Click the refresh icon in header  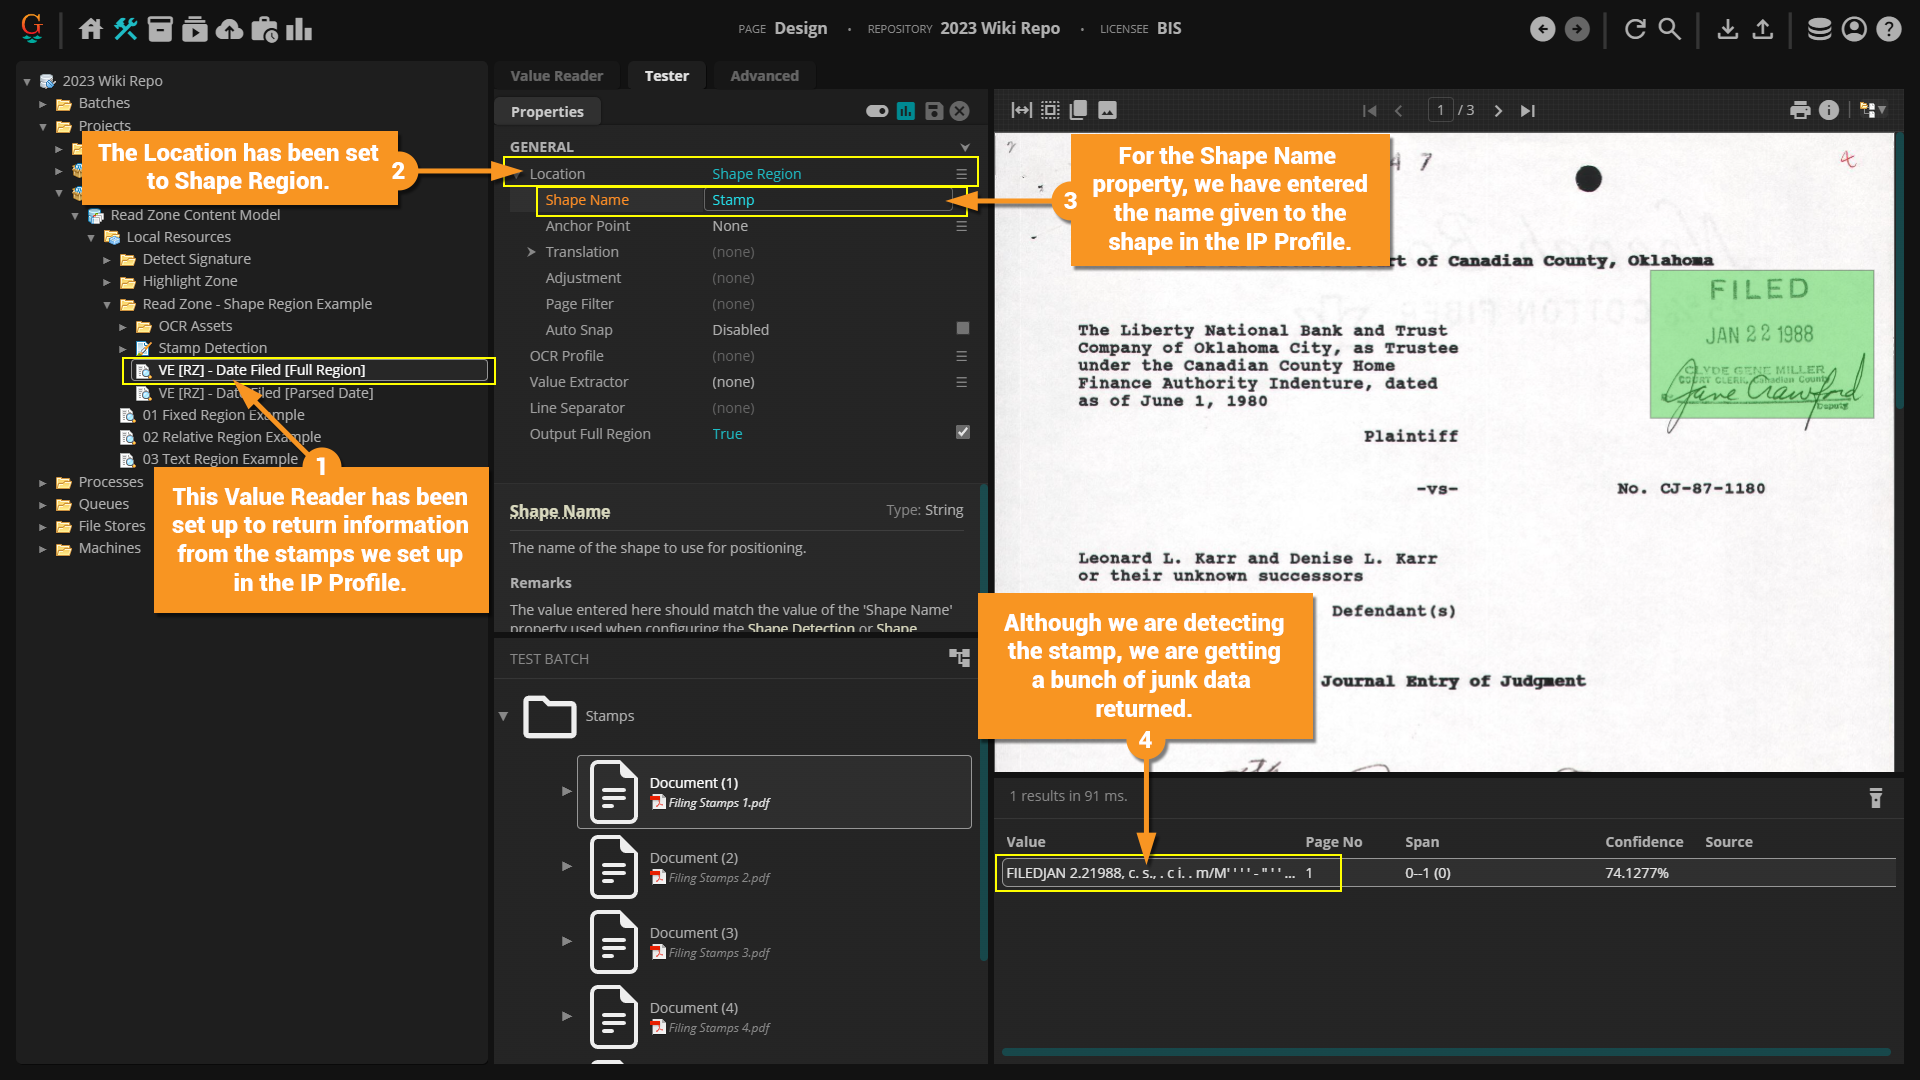coord(1635,29)
